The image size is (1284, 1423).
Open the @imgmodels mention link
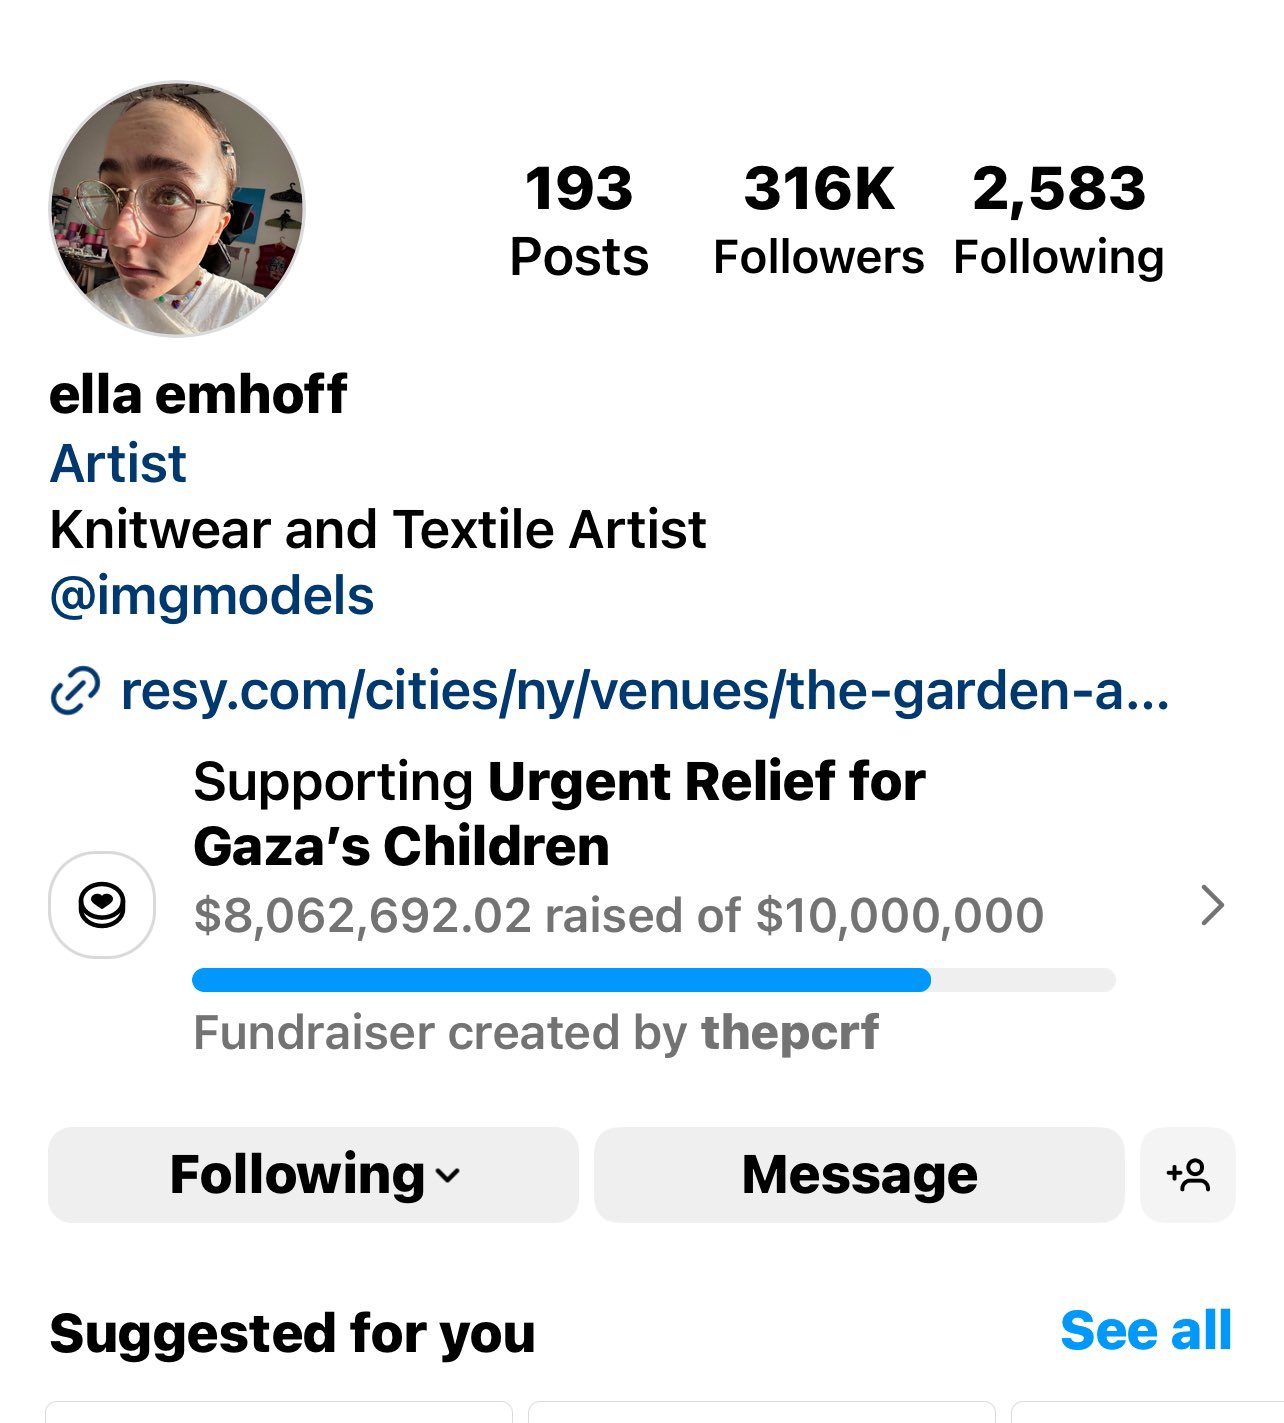pos(212,596)
